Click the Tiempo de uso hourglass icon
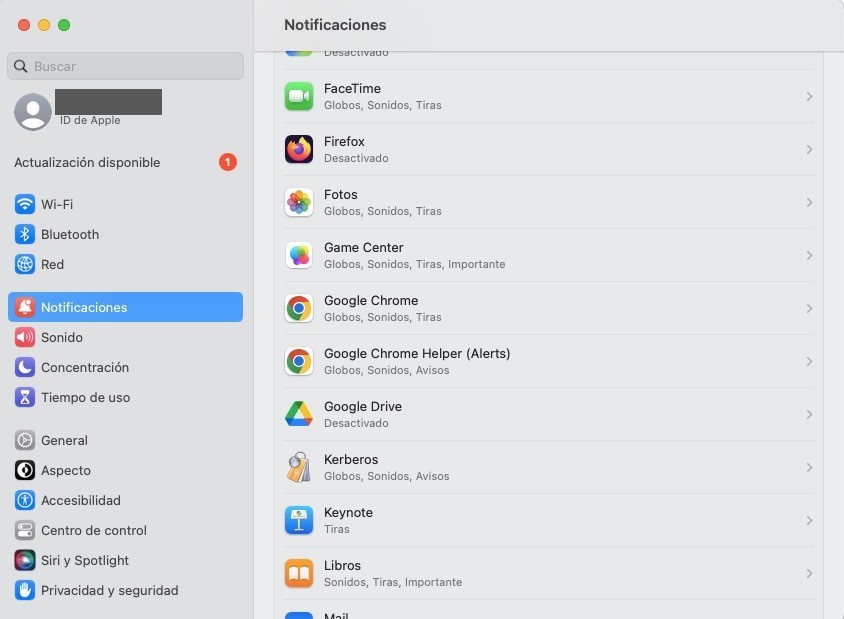Viewport: 844px width, 619px height. click(x=25, y=397)
